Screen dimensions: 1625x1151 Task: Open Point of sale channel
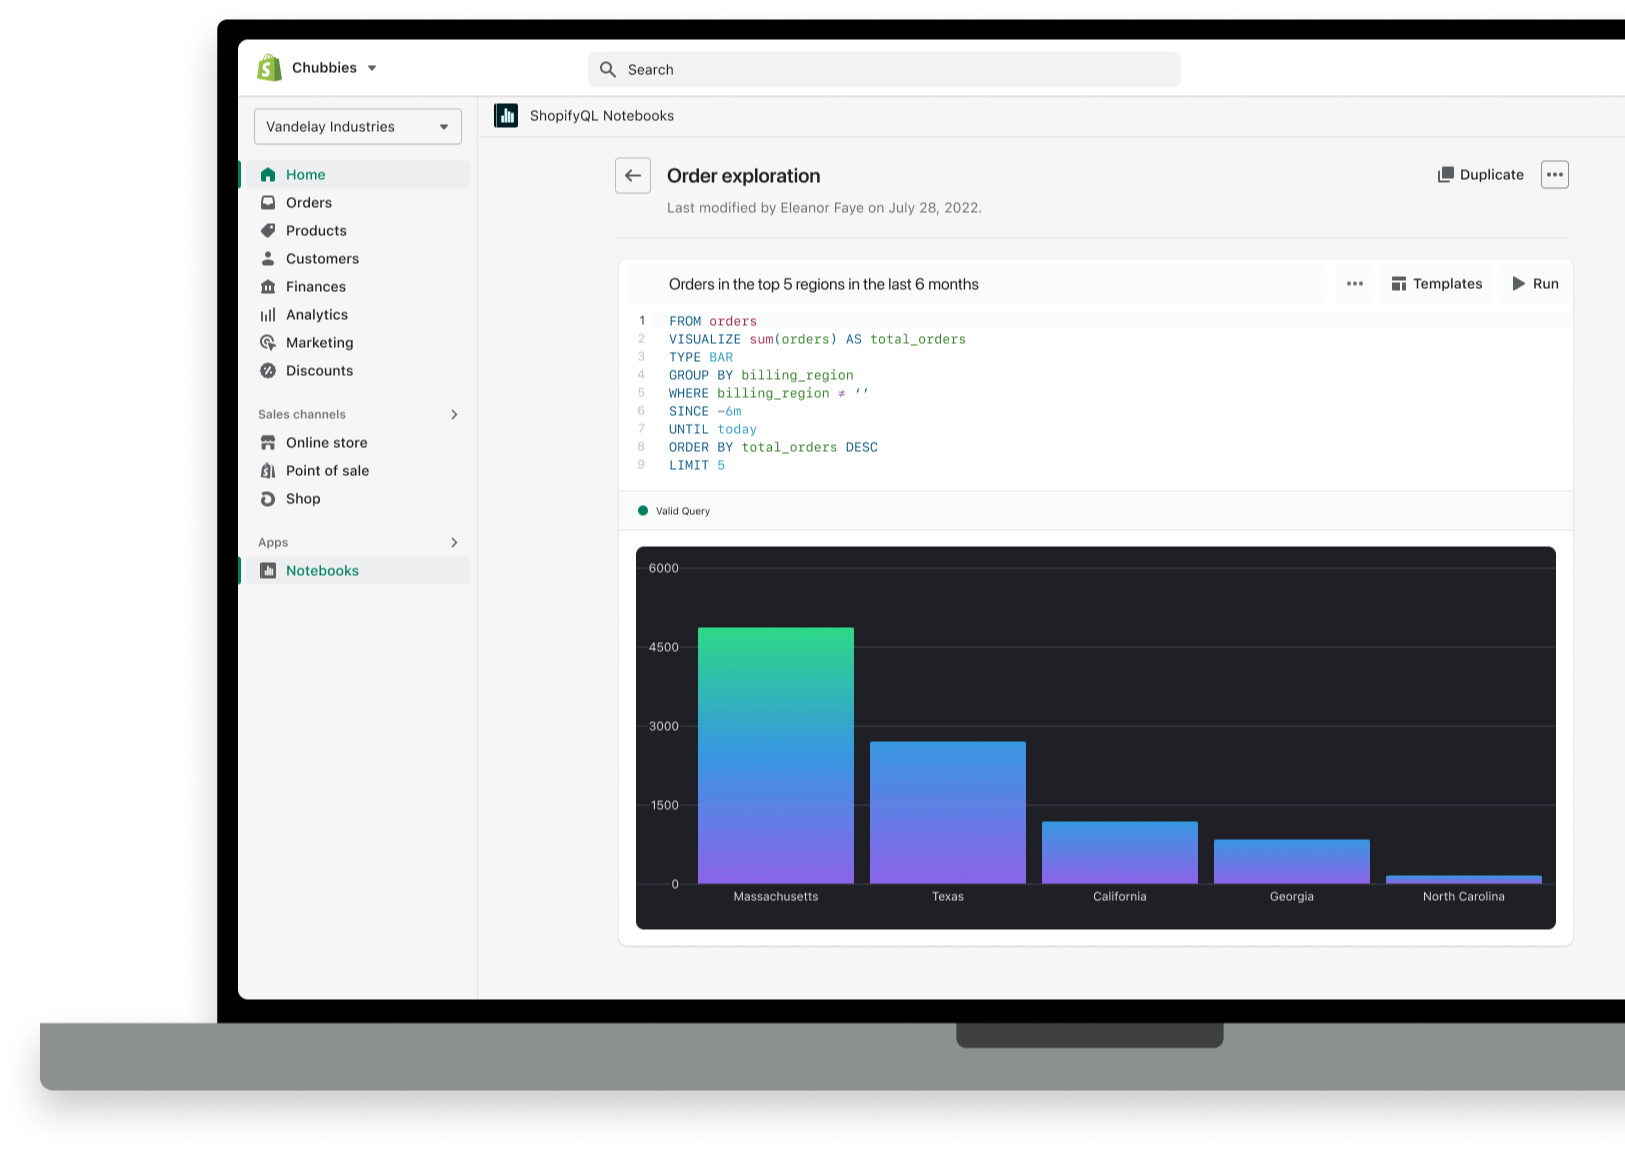point(325,470)
